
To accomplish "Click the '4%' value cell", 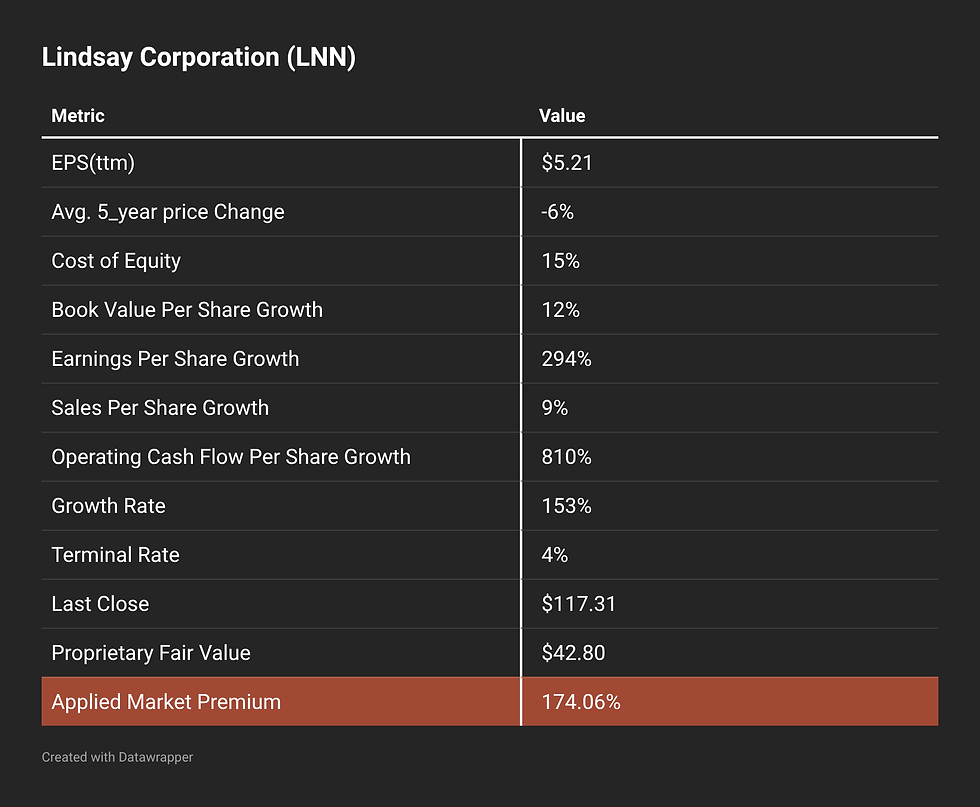I will 554,555.
